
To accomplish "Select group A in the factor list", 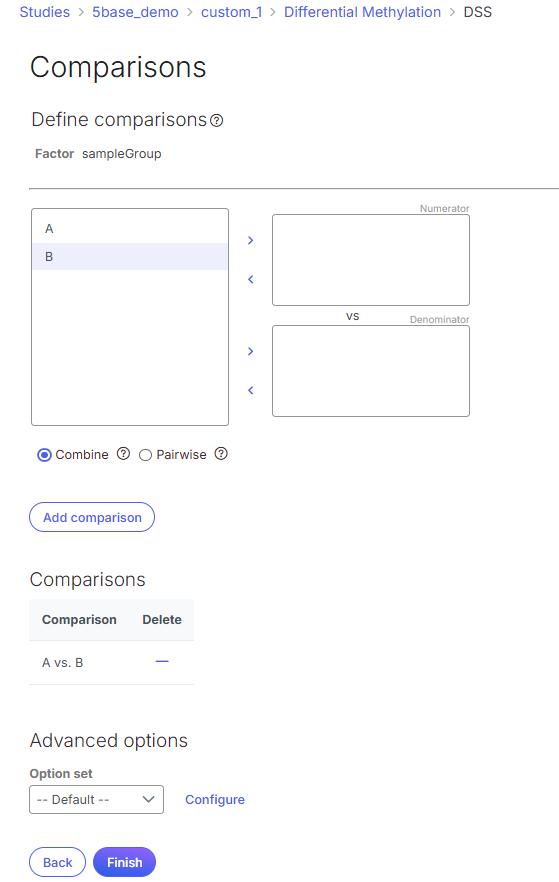I will pos(130,229).
